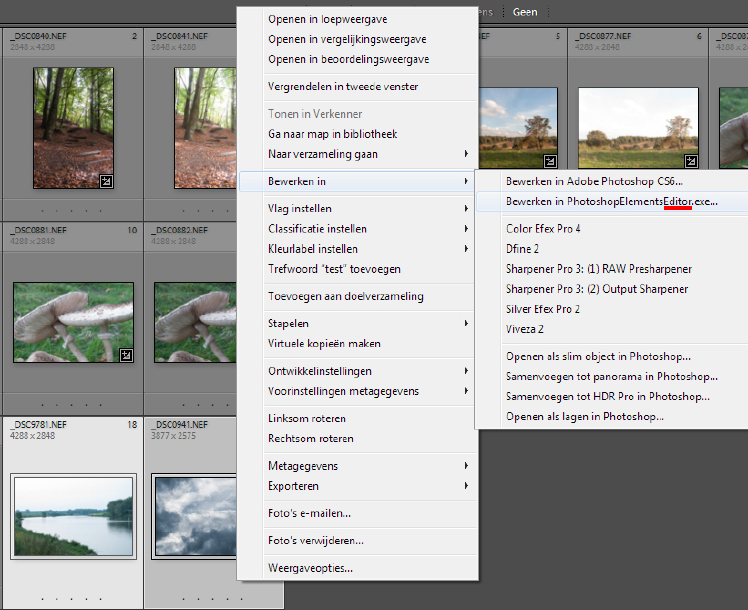Viewport: 748px width, 610px height.
Task: Click rating dots under _DSC0840.NEF
Action: (x=72, y=210)
